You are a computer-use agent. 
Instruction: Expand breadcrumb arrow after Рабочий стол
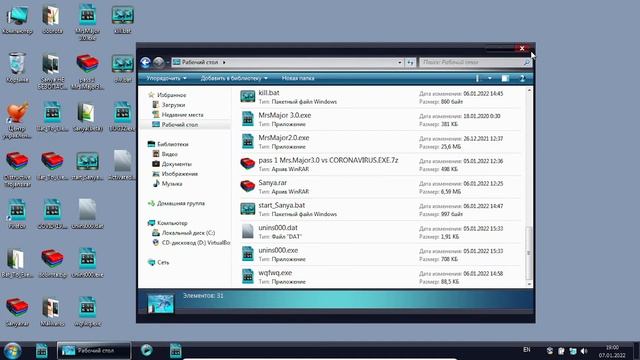coord(224,62)
